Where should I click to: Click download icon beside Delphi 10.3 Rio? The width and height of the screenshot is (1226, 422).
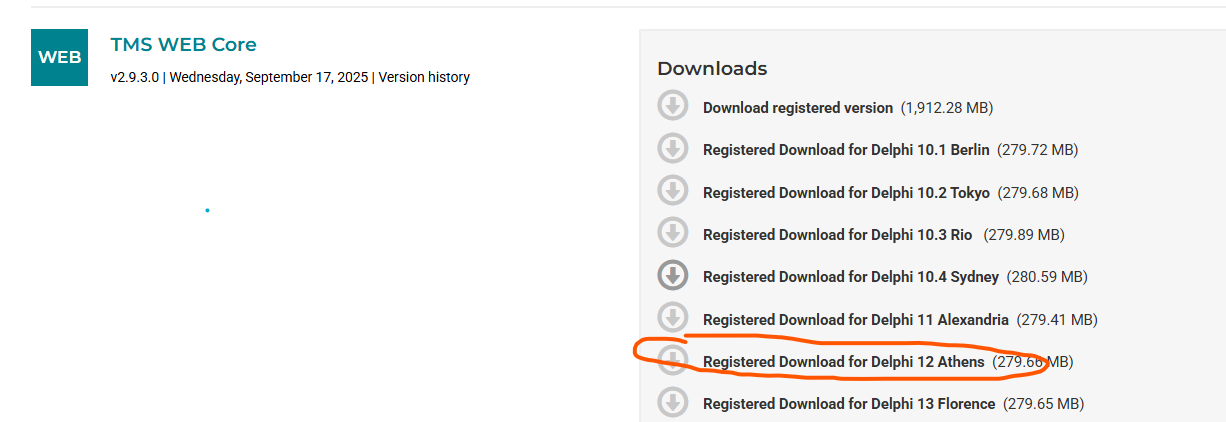point(673,233)
